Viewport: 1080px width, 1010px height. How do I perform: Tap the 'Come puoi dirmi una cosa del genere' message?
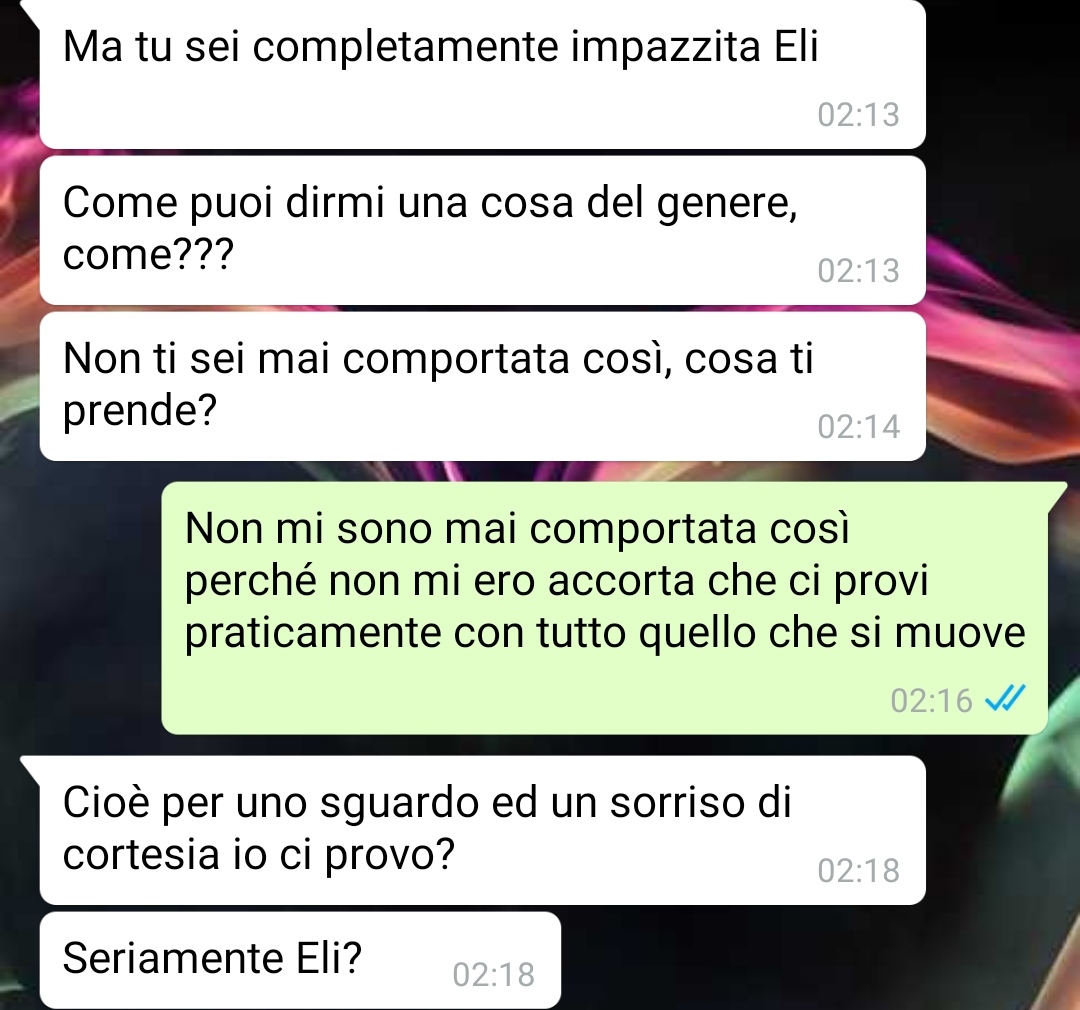482,230
